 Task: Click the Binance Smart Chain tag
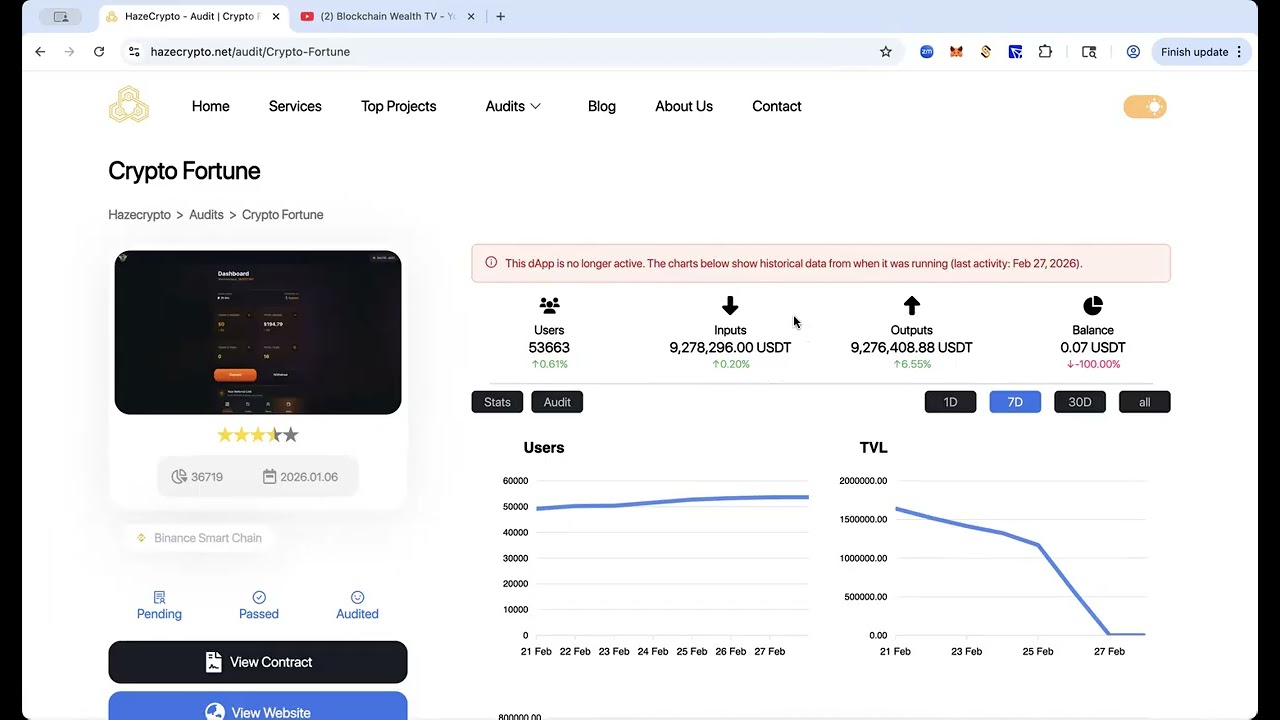click(199, 538)
